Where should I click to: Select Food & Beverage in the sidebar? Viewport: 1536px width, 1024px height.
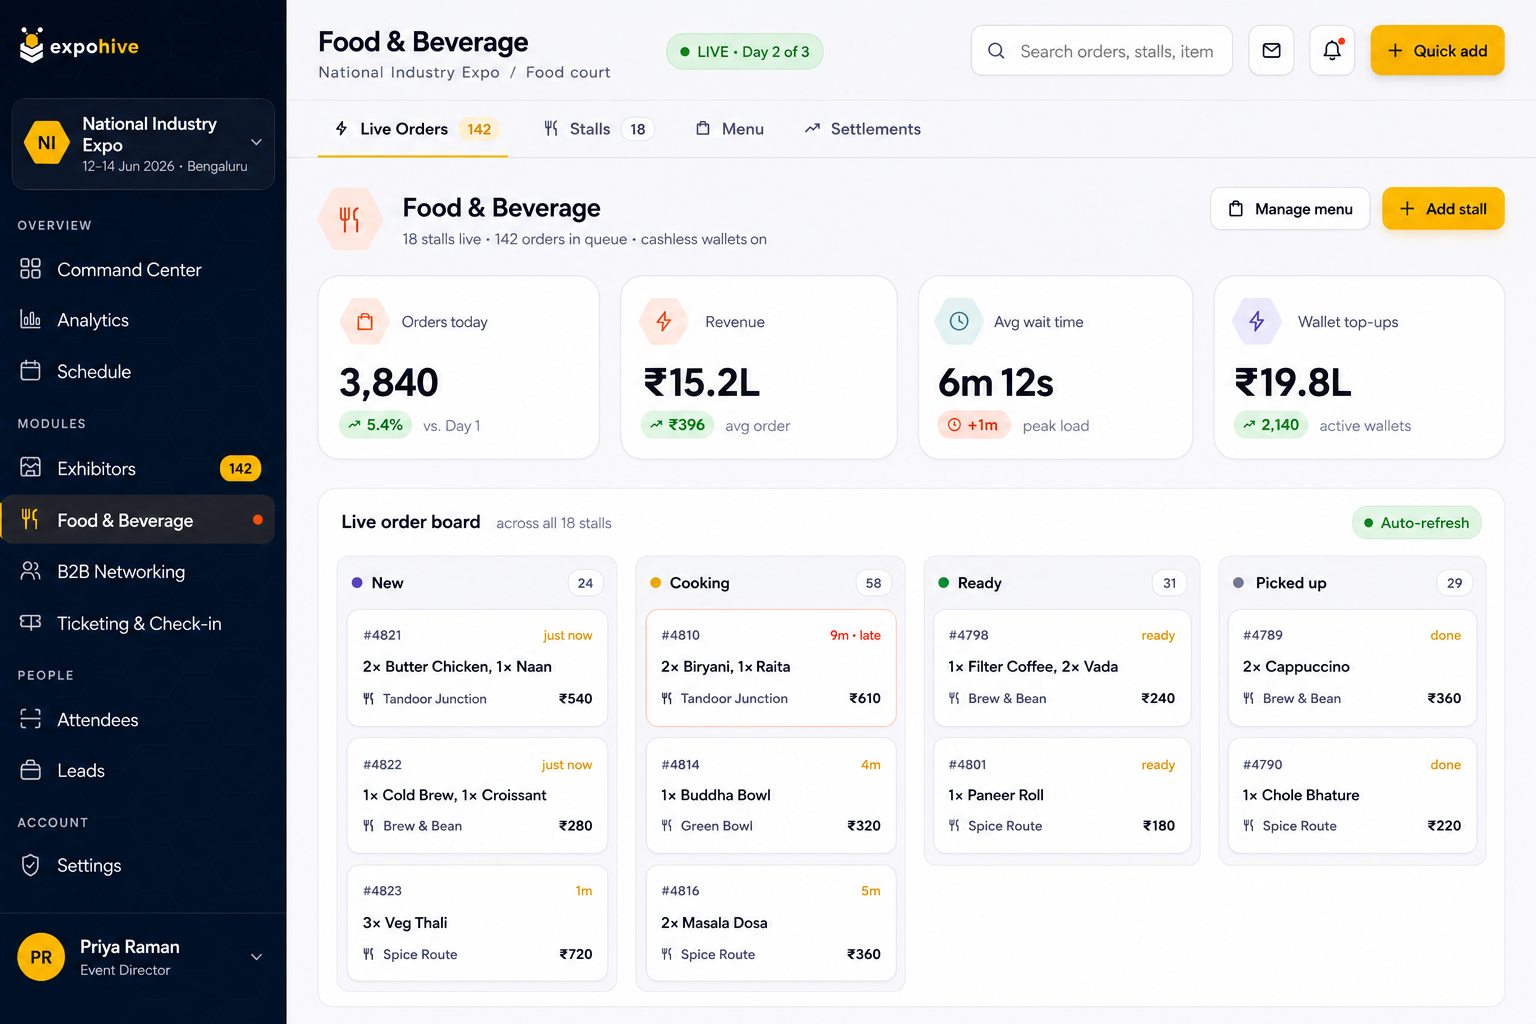[138, 520]
